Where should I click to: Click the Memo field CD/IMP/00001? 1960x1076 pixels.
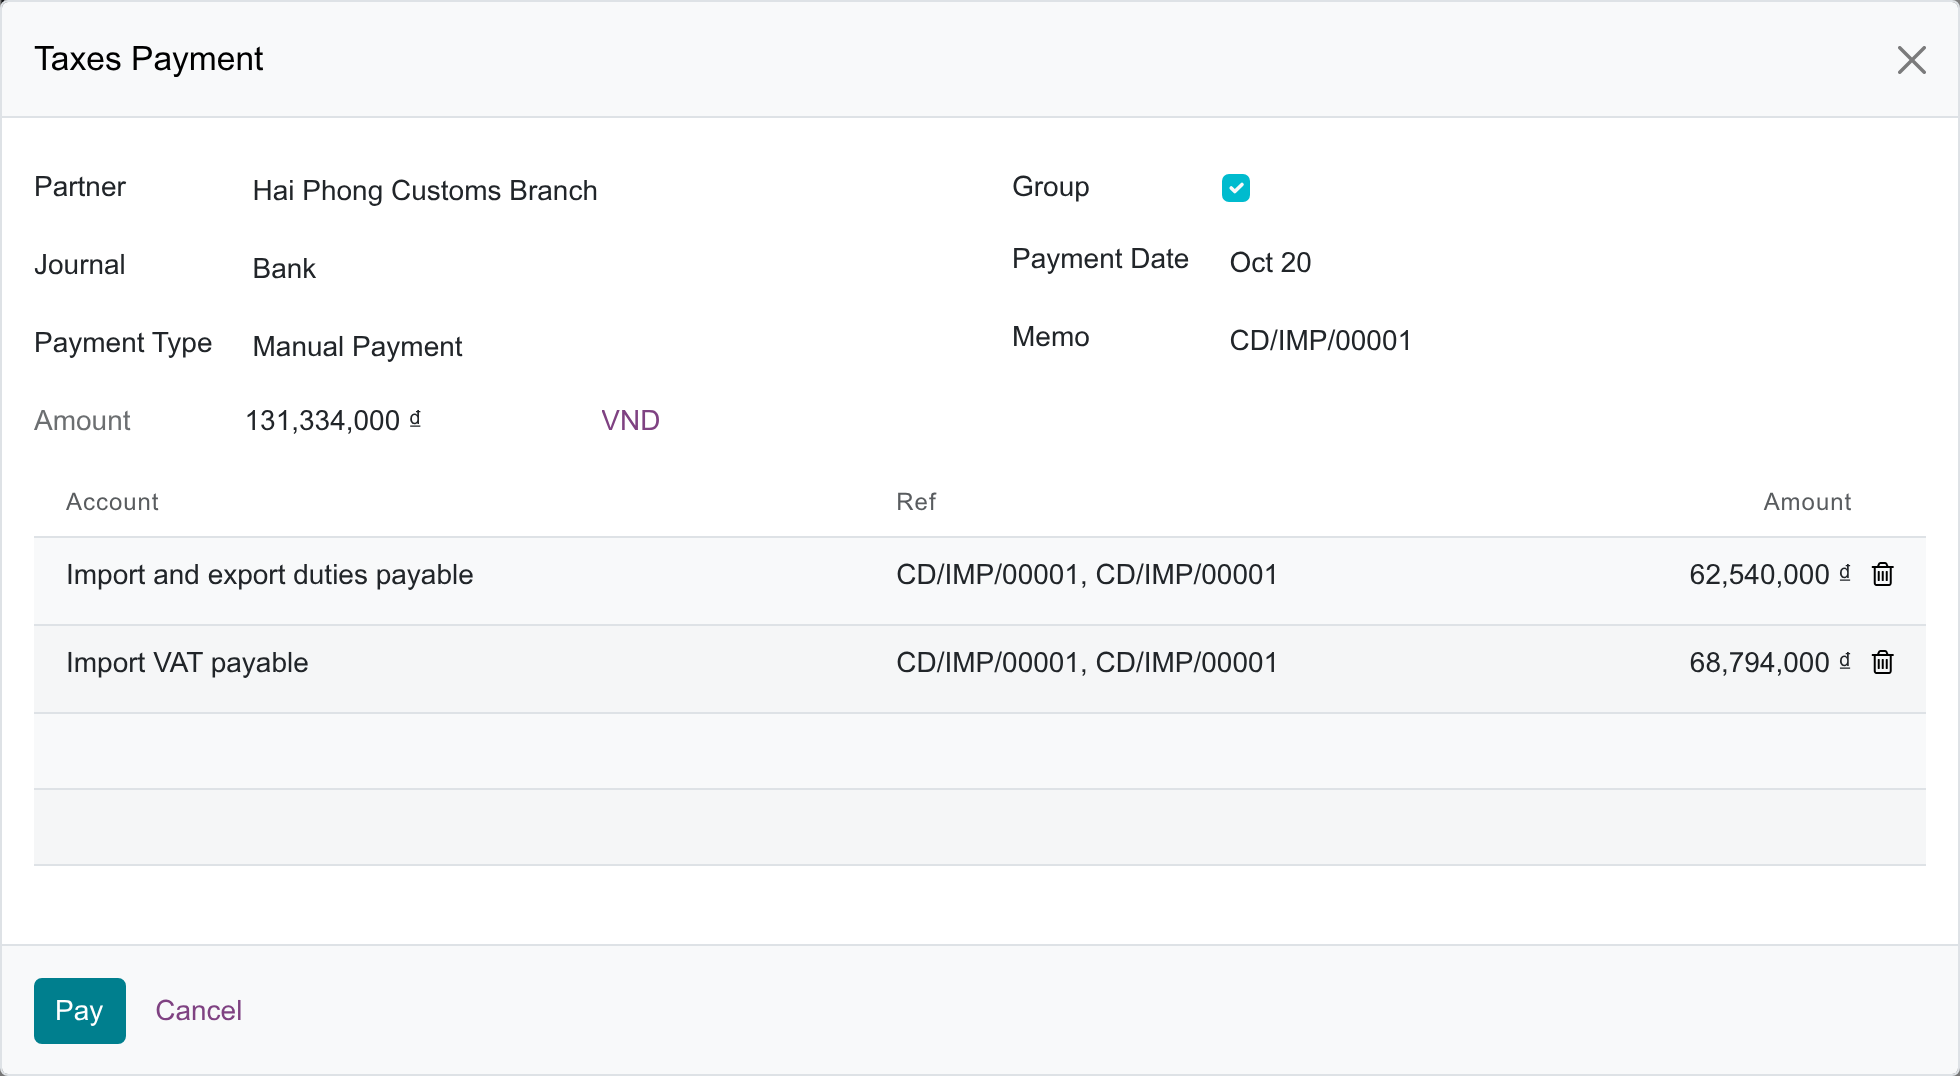[1320, 340]
